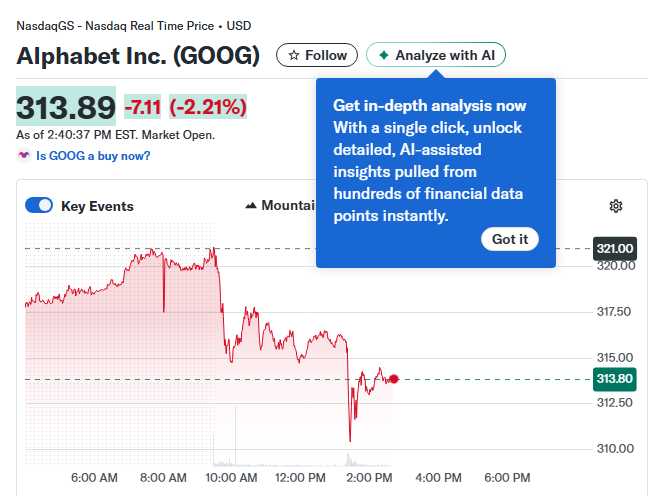Click the red current price dot on chart
Image resolution: width=664 pixels, height=496 pixels.
[x=394, y=379]
